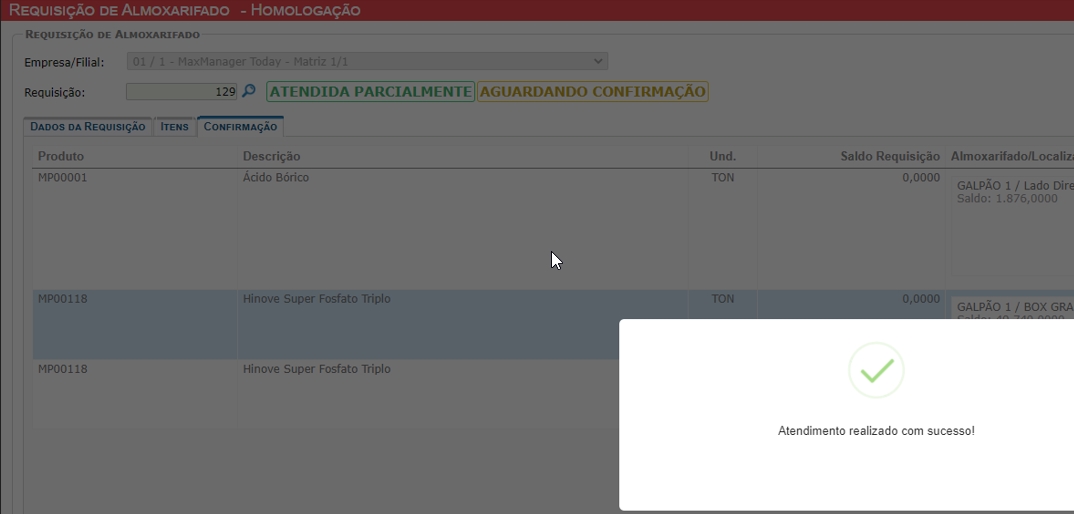
Task: Click the Descrição column header
Action: click(271, 157)
